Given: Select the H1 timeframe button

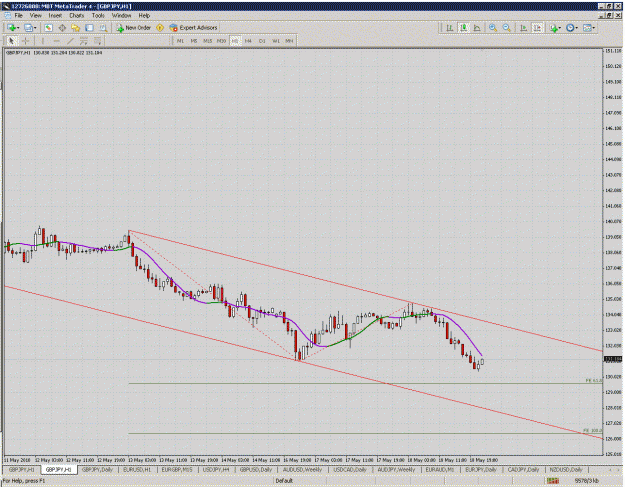Looking at the screenshot, I should (x=235, y=41).
